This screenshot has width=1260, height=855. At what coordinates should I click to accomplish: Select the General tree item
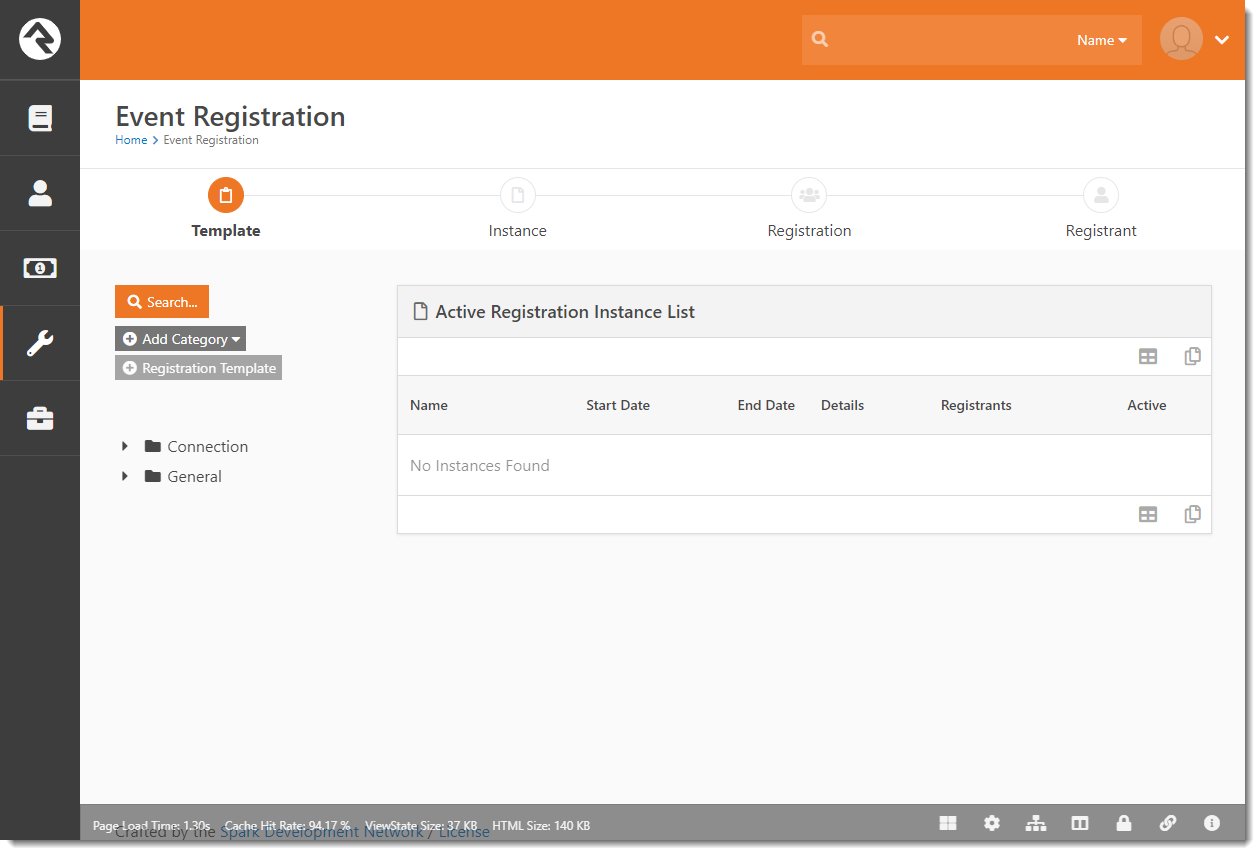pyautogui.click(x=194, y=476)
